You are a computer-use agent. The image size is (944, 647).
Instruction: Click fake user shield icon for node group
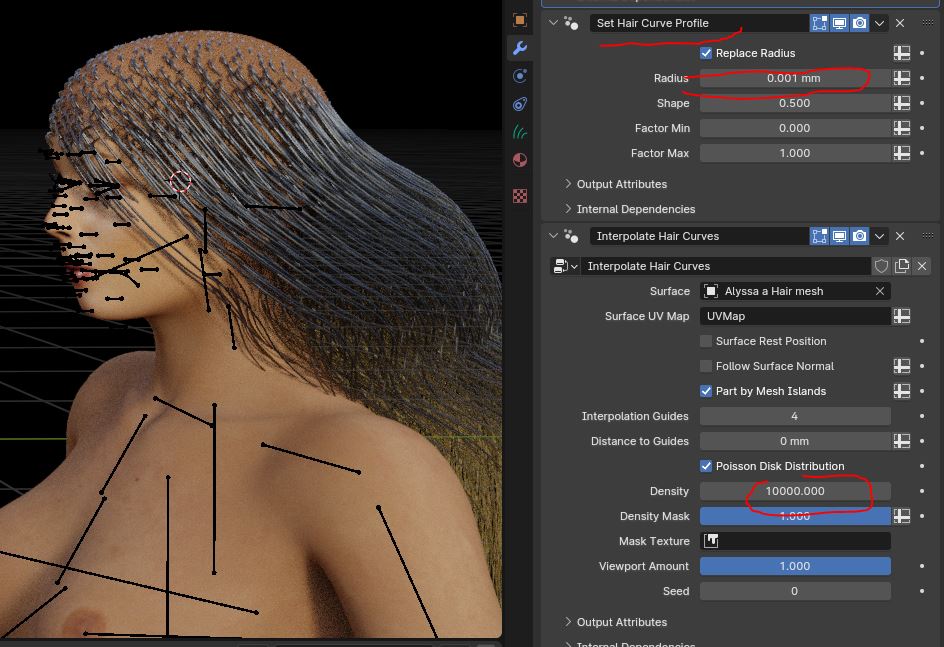[882, 266]
